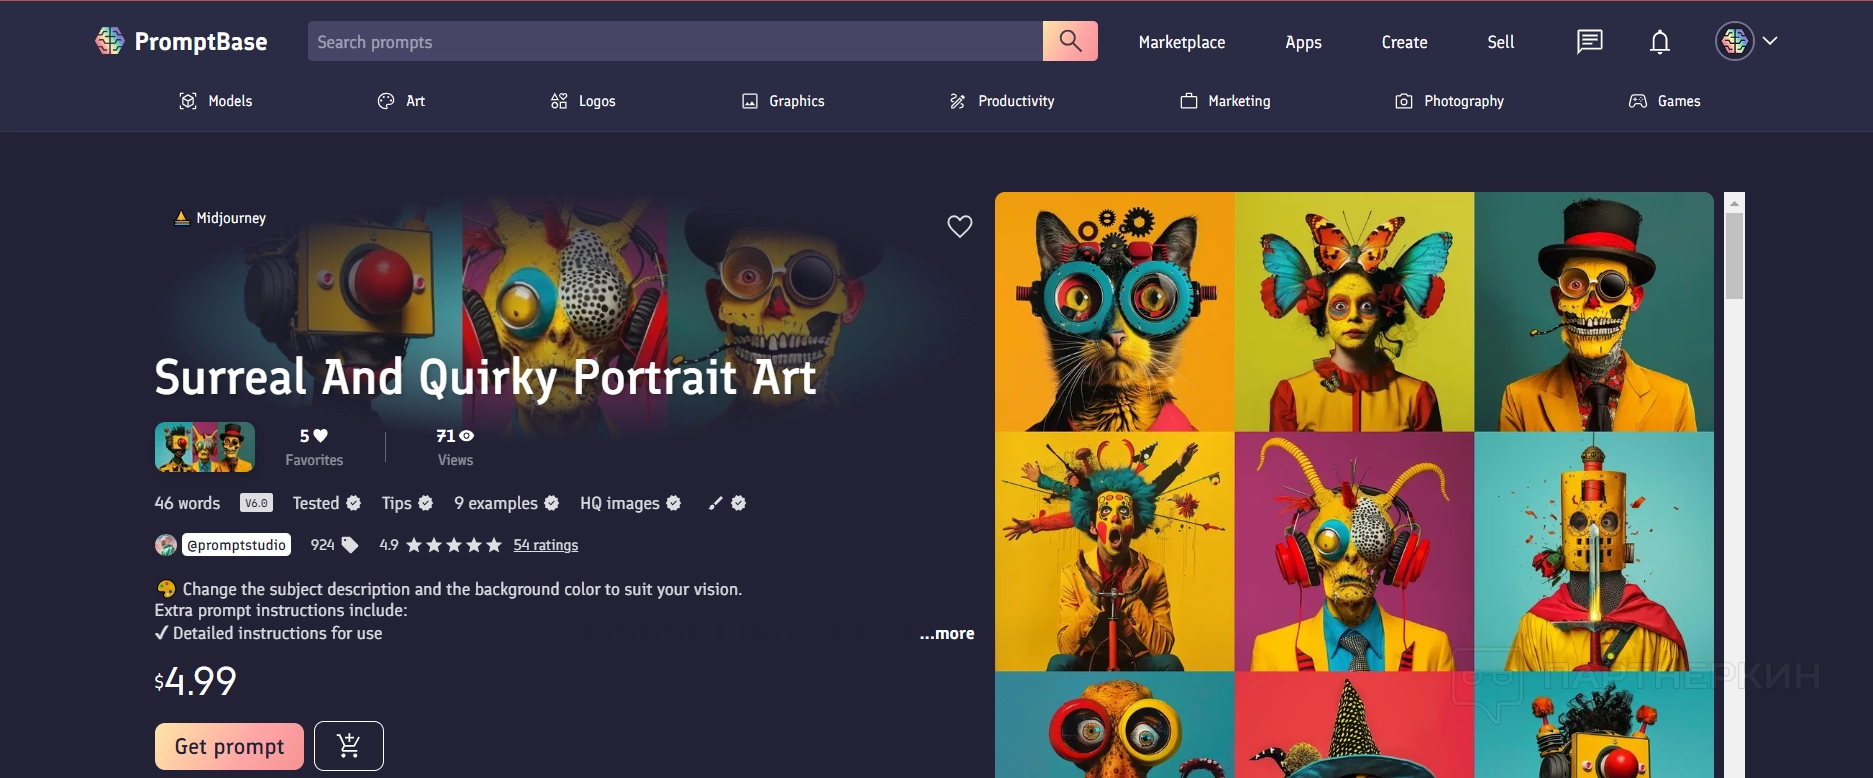Click the PromptBase logo
The image size is (1873, 778).
pos(181,41)
